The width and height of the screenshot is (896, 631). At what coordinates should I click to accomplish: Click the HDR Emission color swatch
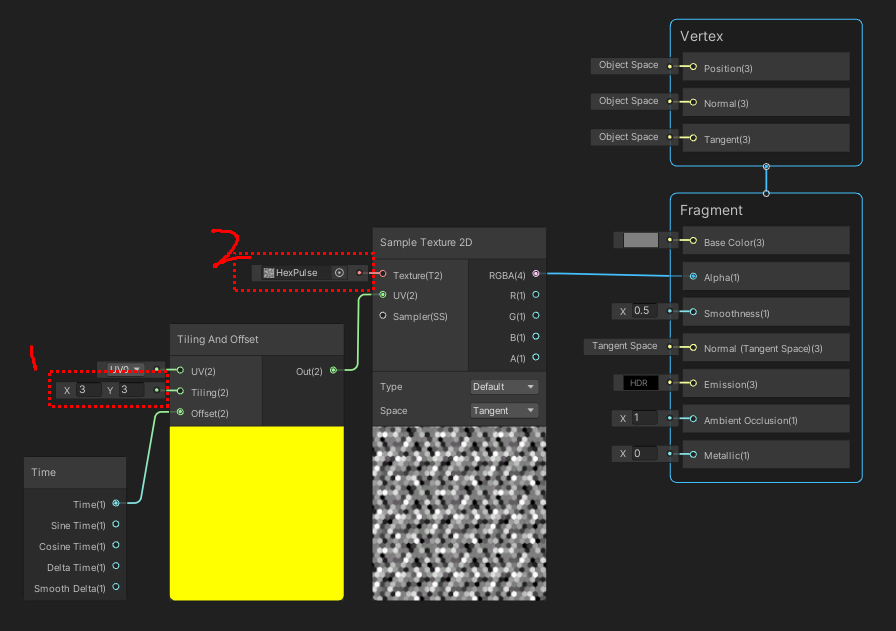pyautogui.click(x=641, y=383)
